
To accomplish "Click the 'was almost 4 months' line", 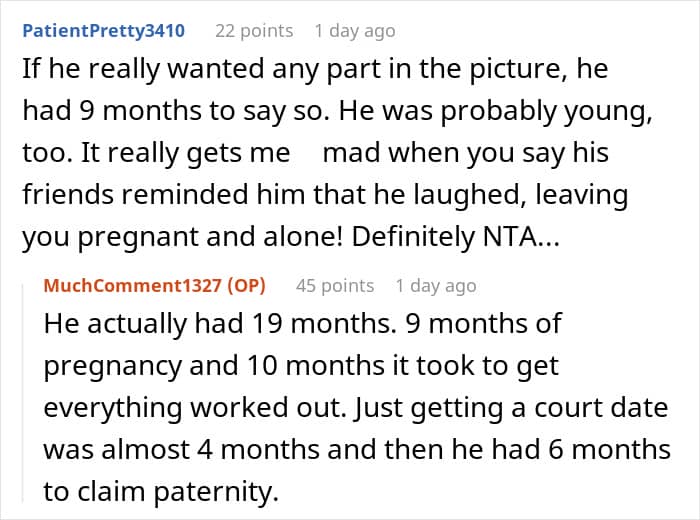I will 355,450.
